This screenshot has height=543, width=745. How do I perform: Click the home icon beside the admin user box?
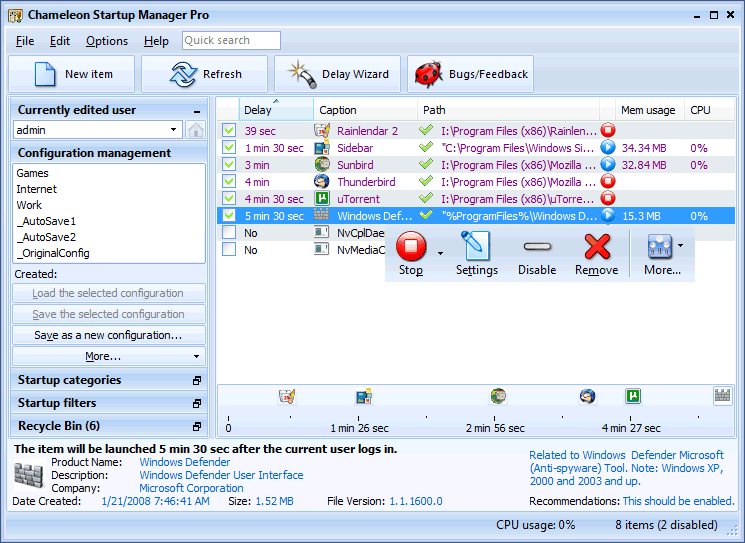point(195,130)
